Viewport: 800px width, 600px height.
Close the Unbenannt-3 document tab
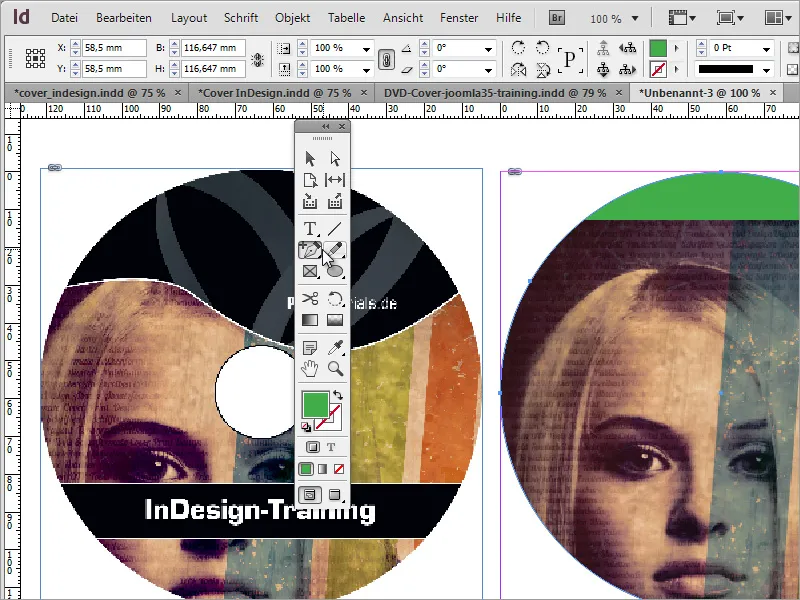(x=773, y=92)
